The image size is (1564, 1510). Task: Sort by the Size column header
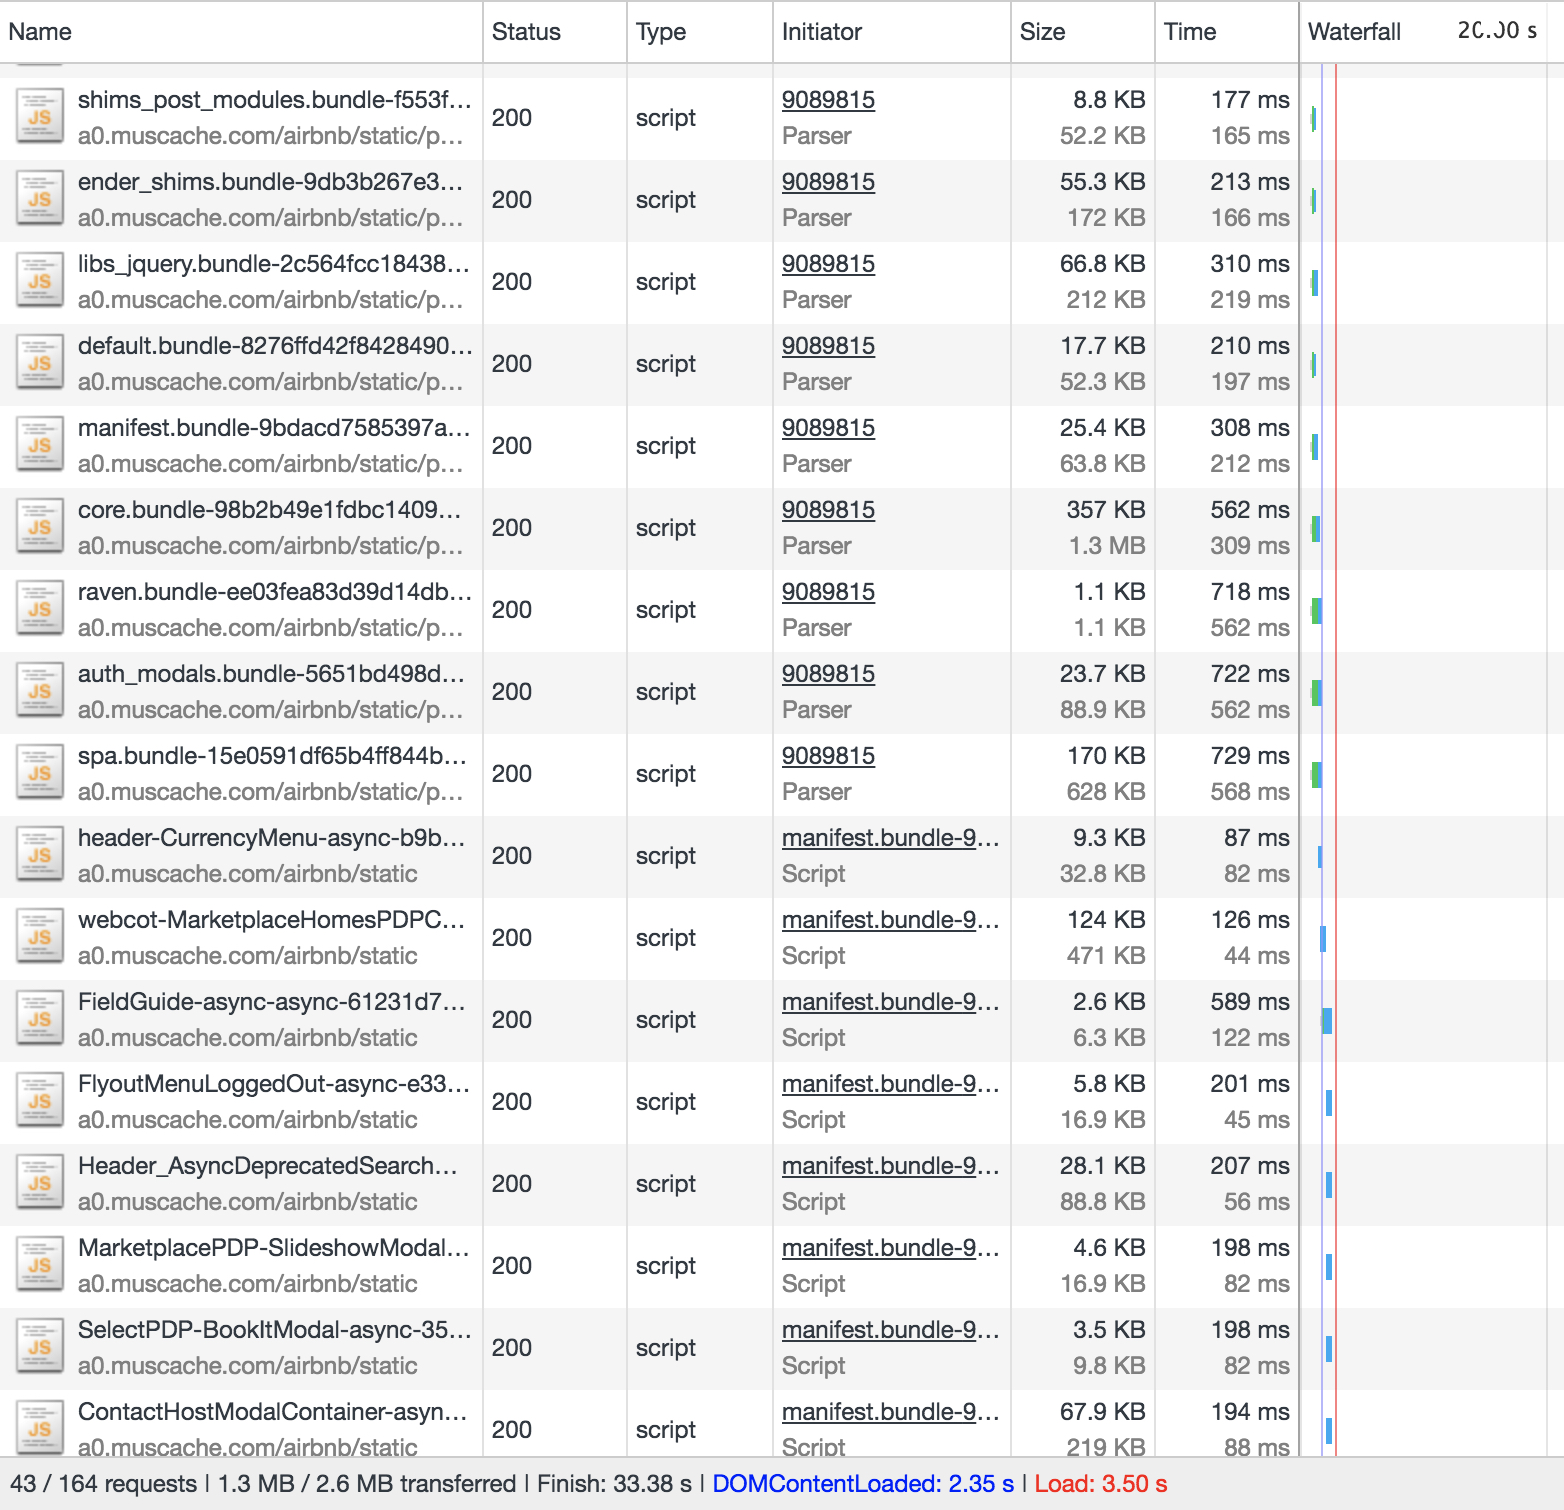click(x=1083, y=32)
